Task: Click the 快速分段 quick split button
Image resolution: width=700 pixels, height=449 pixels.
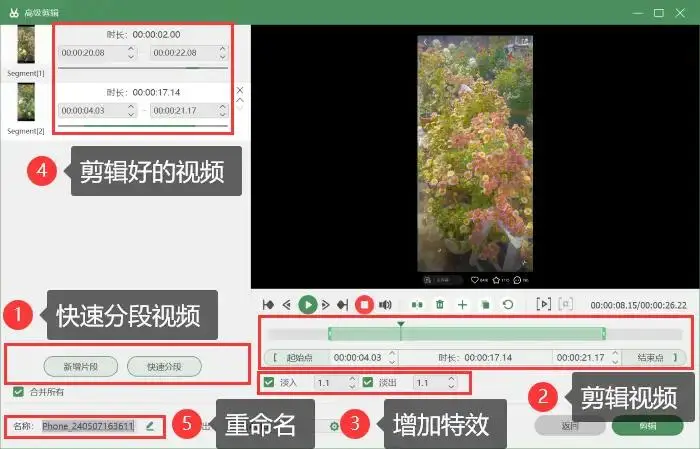Action: [164, 366]
